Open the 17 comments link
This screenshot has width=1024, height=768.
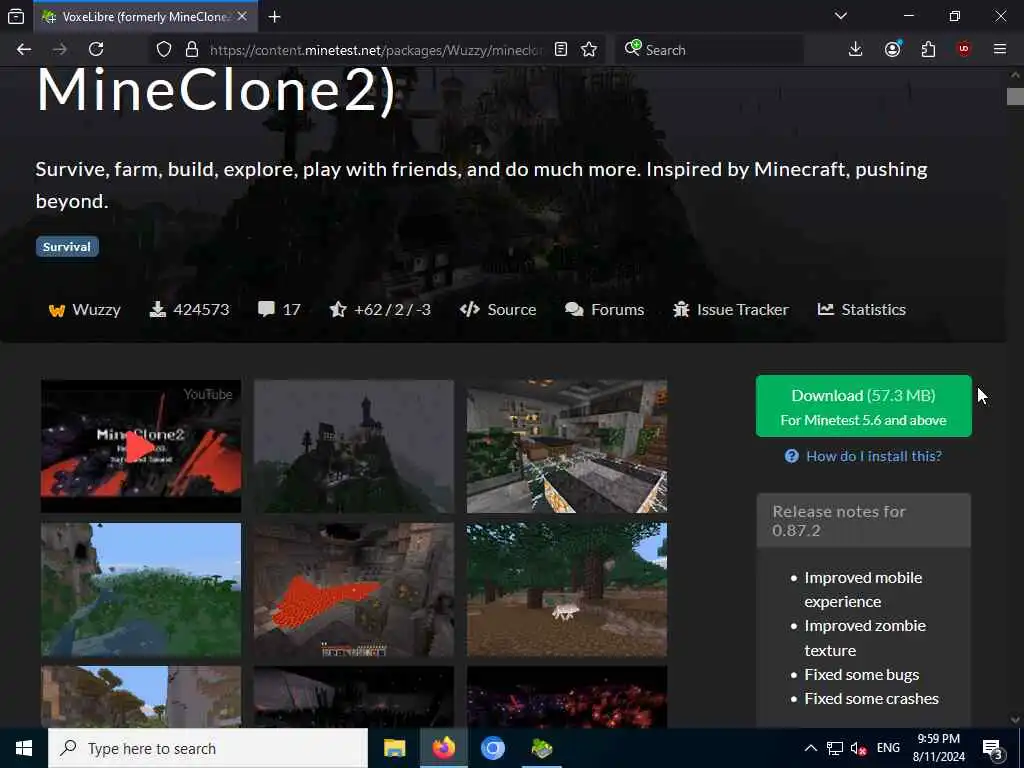click(280, 310)
